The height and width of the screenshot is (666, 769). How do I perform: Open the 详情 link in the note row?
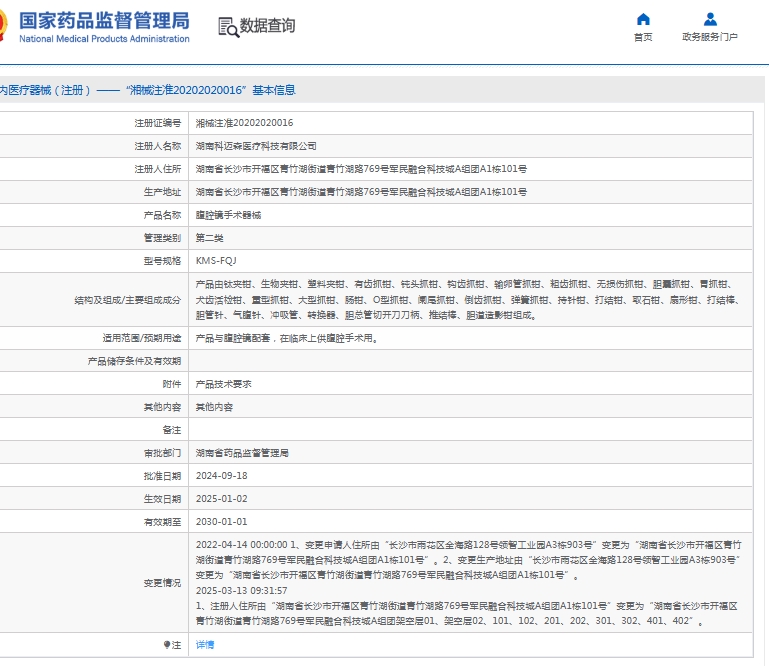(205, 644)
